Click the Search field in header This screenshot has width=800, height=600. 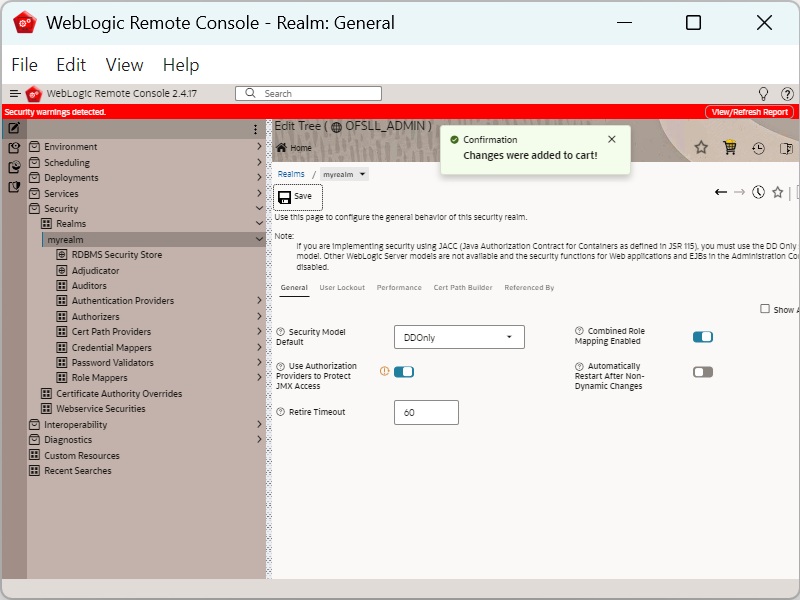tap(308, 93)
